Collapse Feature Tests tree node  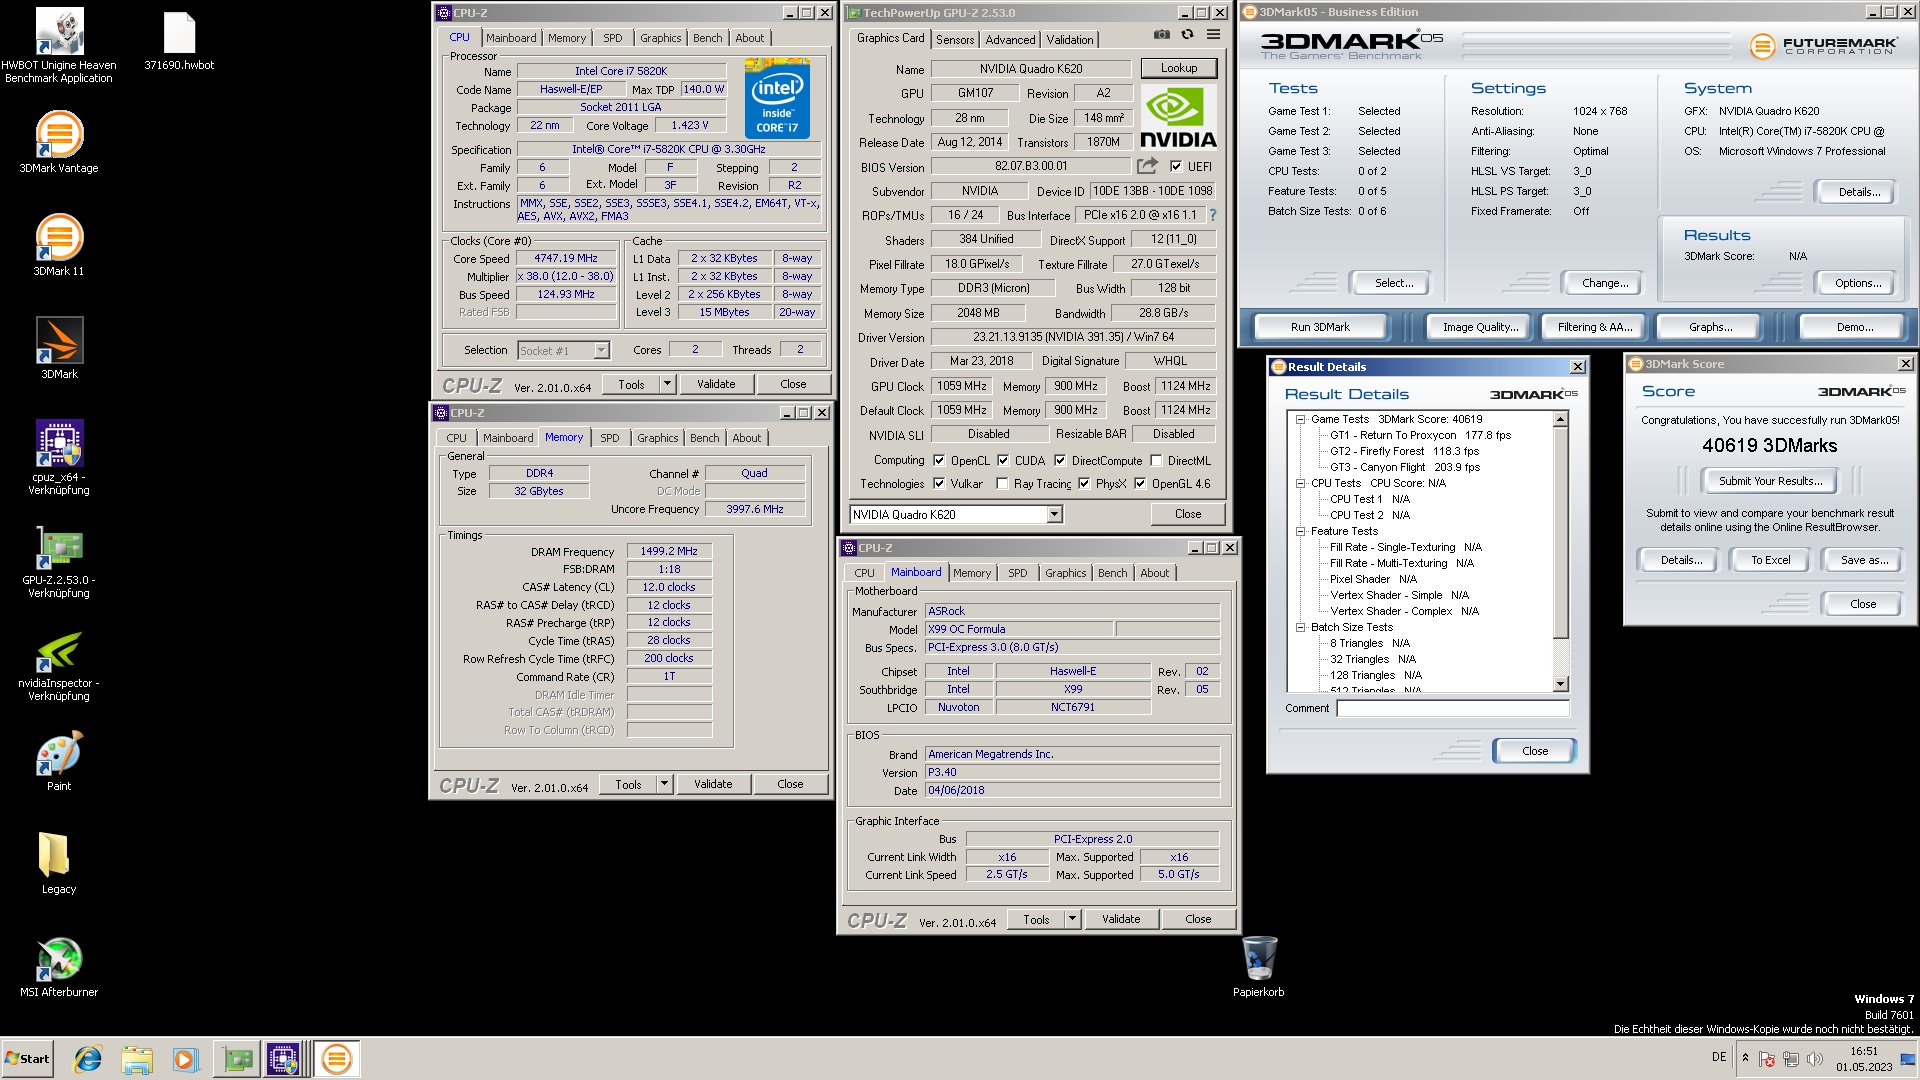pyautogui.click(x=1301, y=532)
